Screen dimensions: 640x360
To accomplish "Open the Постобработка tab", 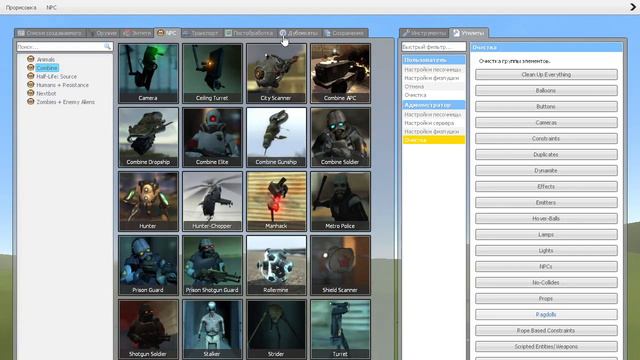I will [250, 33].
